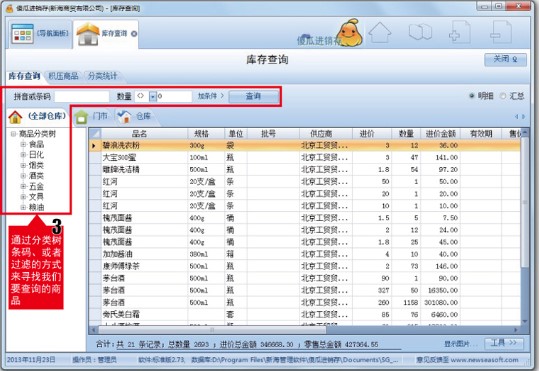Click the 进价 column header

point(372,133)
